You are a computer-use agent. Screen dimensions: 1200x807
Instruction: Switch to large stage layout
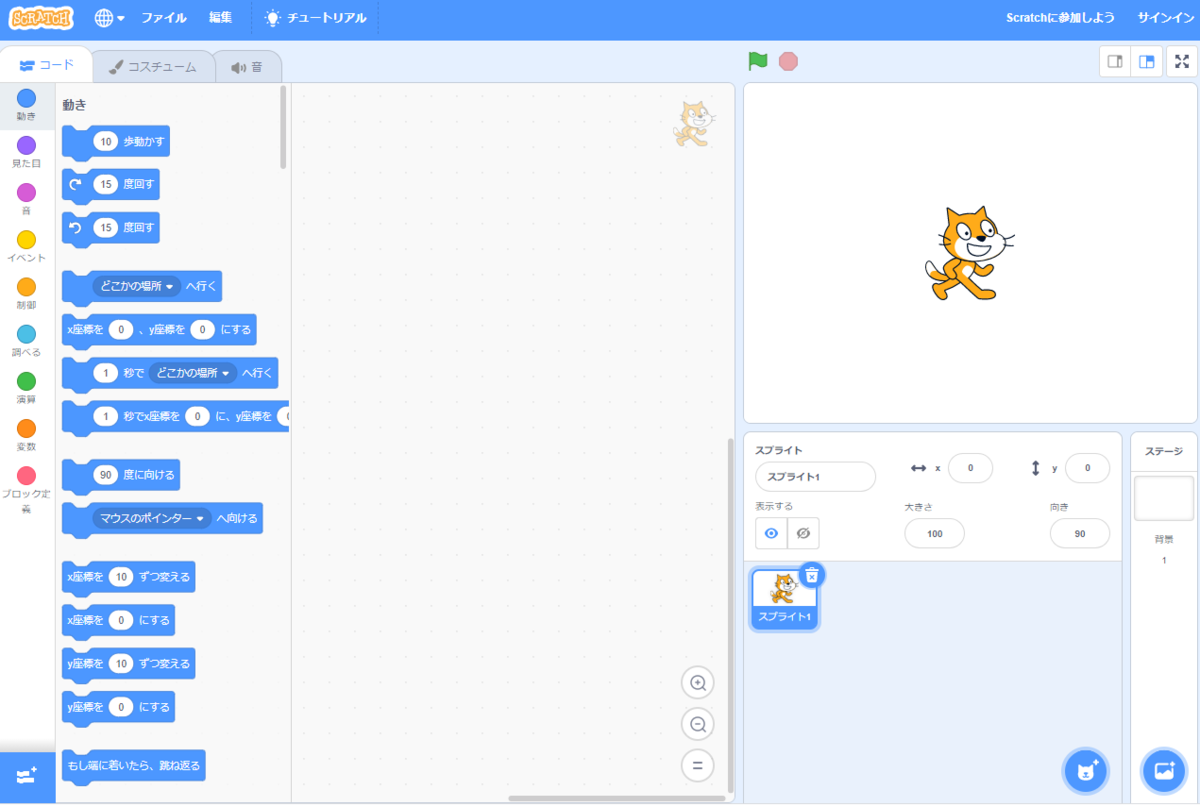coord(1147,61)
